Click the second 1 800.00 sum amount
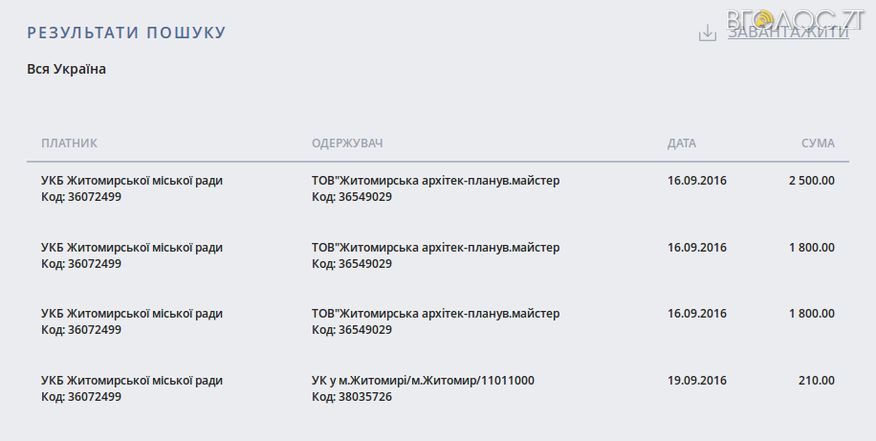This screenshot has height=441, width=876. point(811,313)
